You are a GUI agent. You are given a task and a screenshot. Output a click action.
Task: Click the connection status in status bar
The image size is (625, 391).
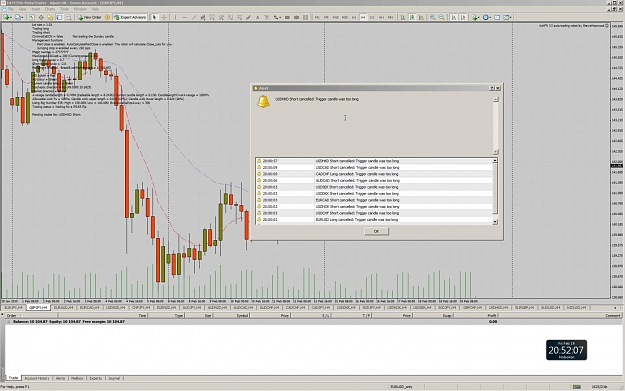click(x=599, y=387)
